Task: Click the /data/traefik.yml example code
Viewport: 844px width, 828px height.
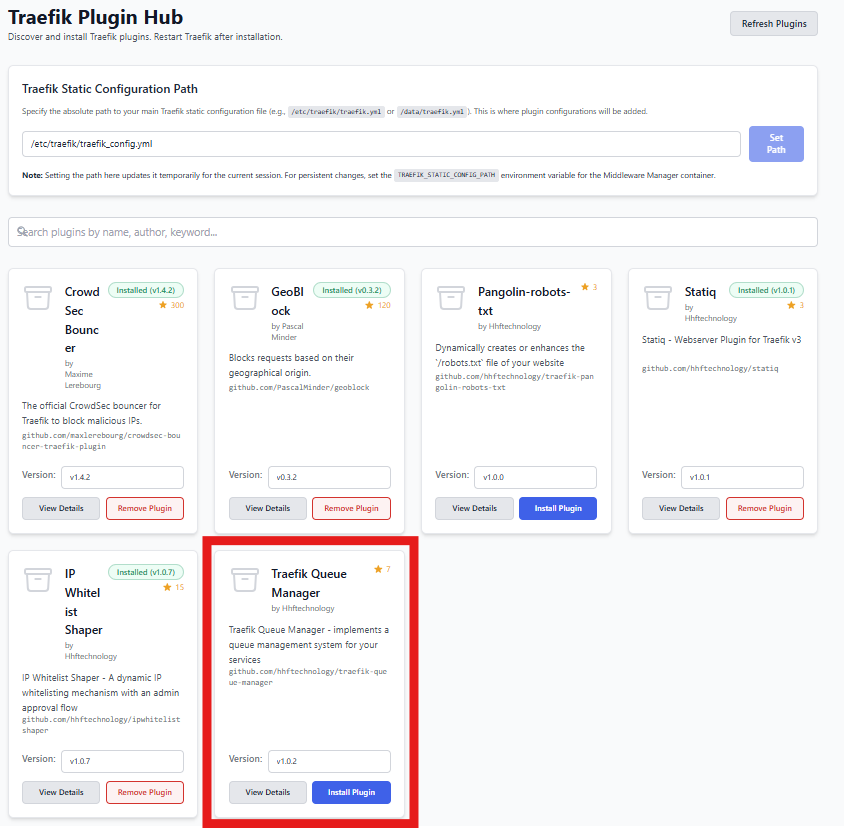Action: (432, 111)
